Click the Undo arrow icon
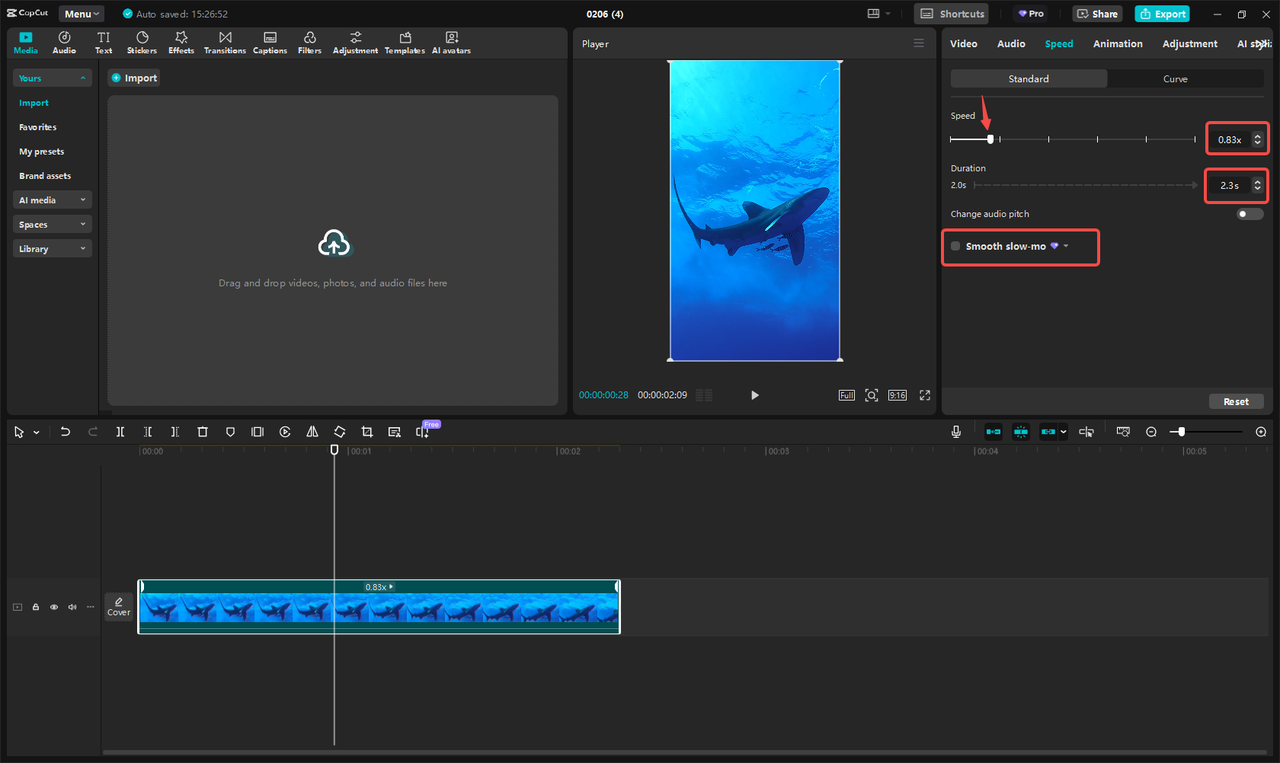This screenshot has height=763, width=1280. (x=65, y=432)
